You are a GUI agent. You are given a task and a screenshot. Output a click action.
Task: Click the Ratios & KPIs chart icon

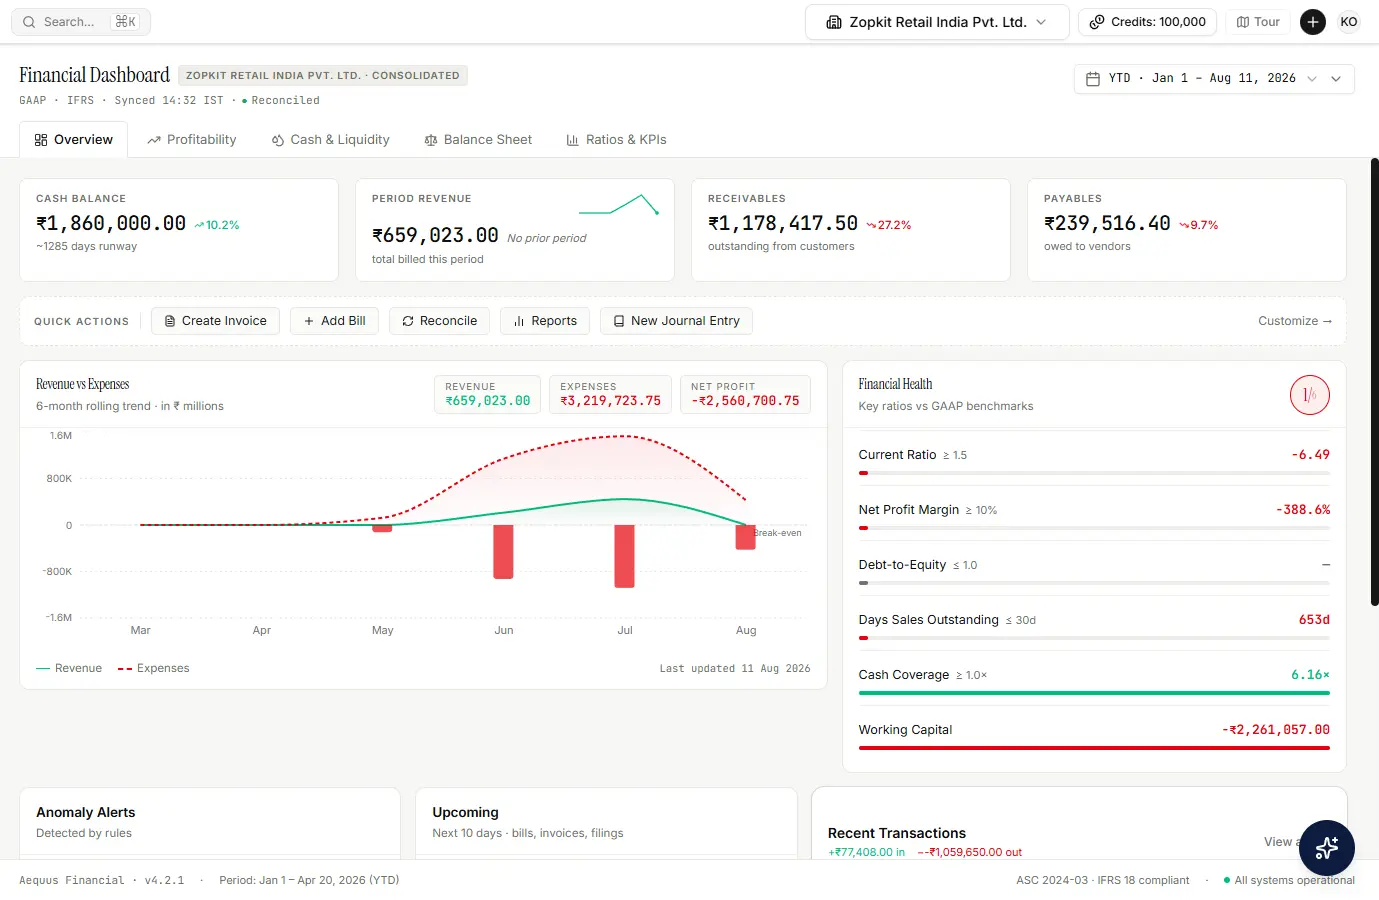pyautogui.click(x=573, y=140)
